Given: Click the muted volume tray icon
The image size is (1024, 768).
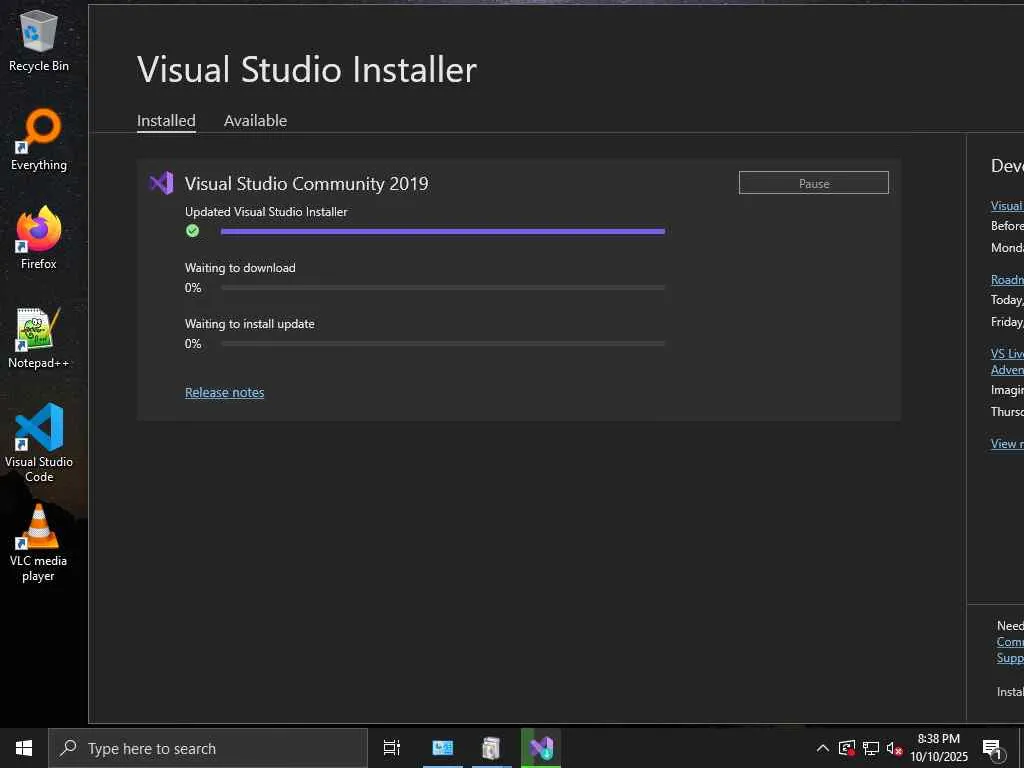Looking at the screenshot, I should coord(894,748).
